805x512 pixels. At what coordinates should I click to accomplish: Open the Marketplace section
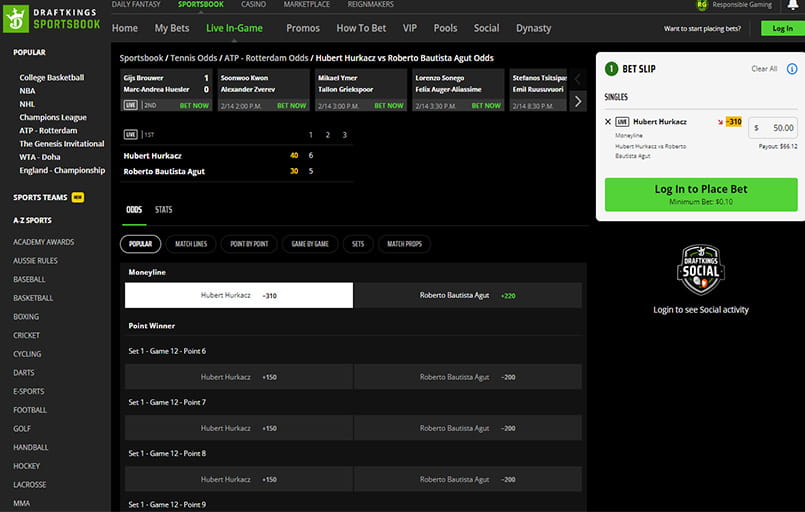(x=307, y=4)
